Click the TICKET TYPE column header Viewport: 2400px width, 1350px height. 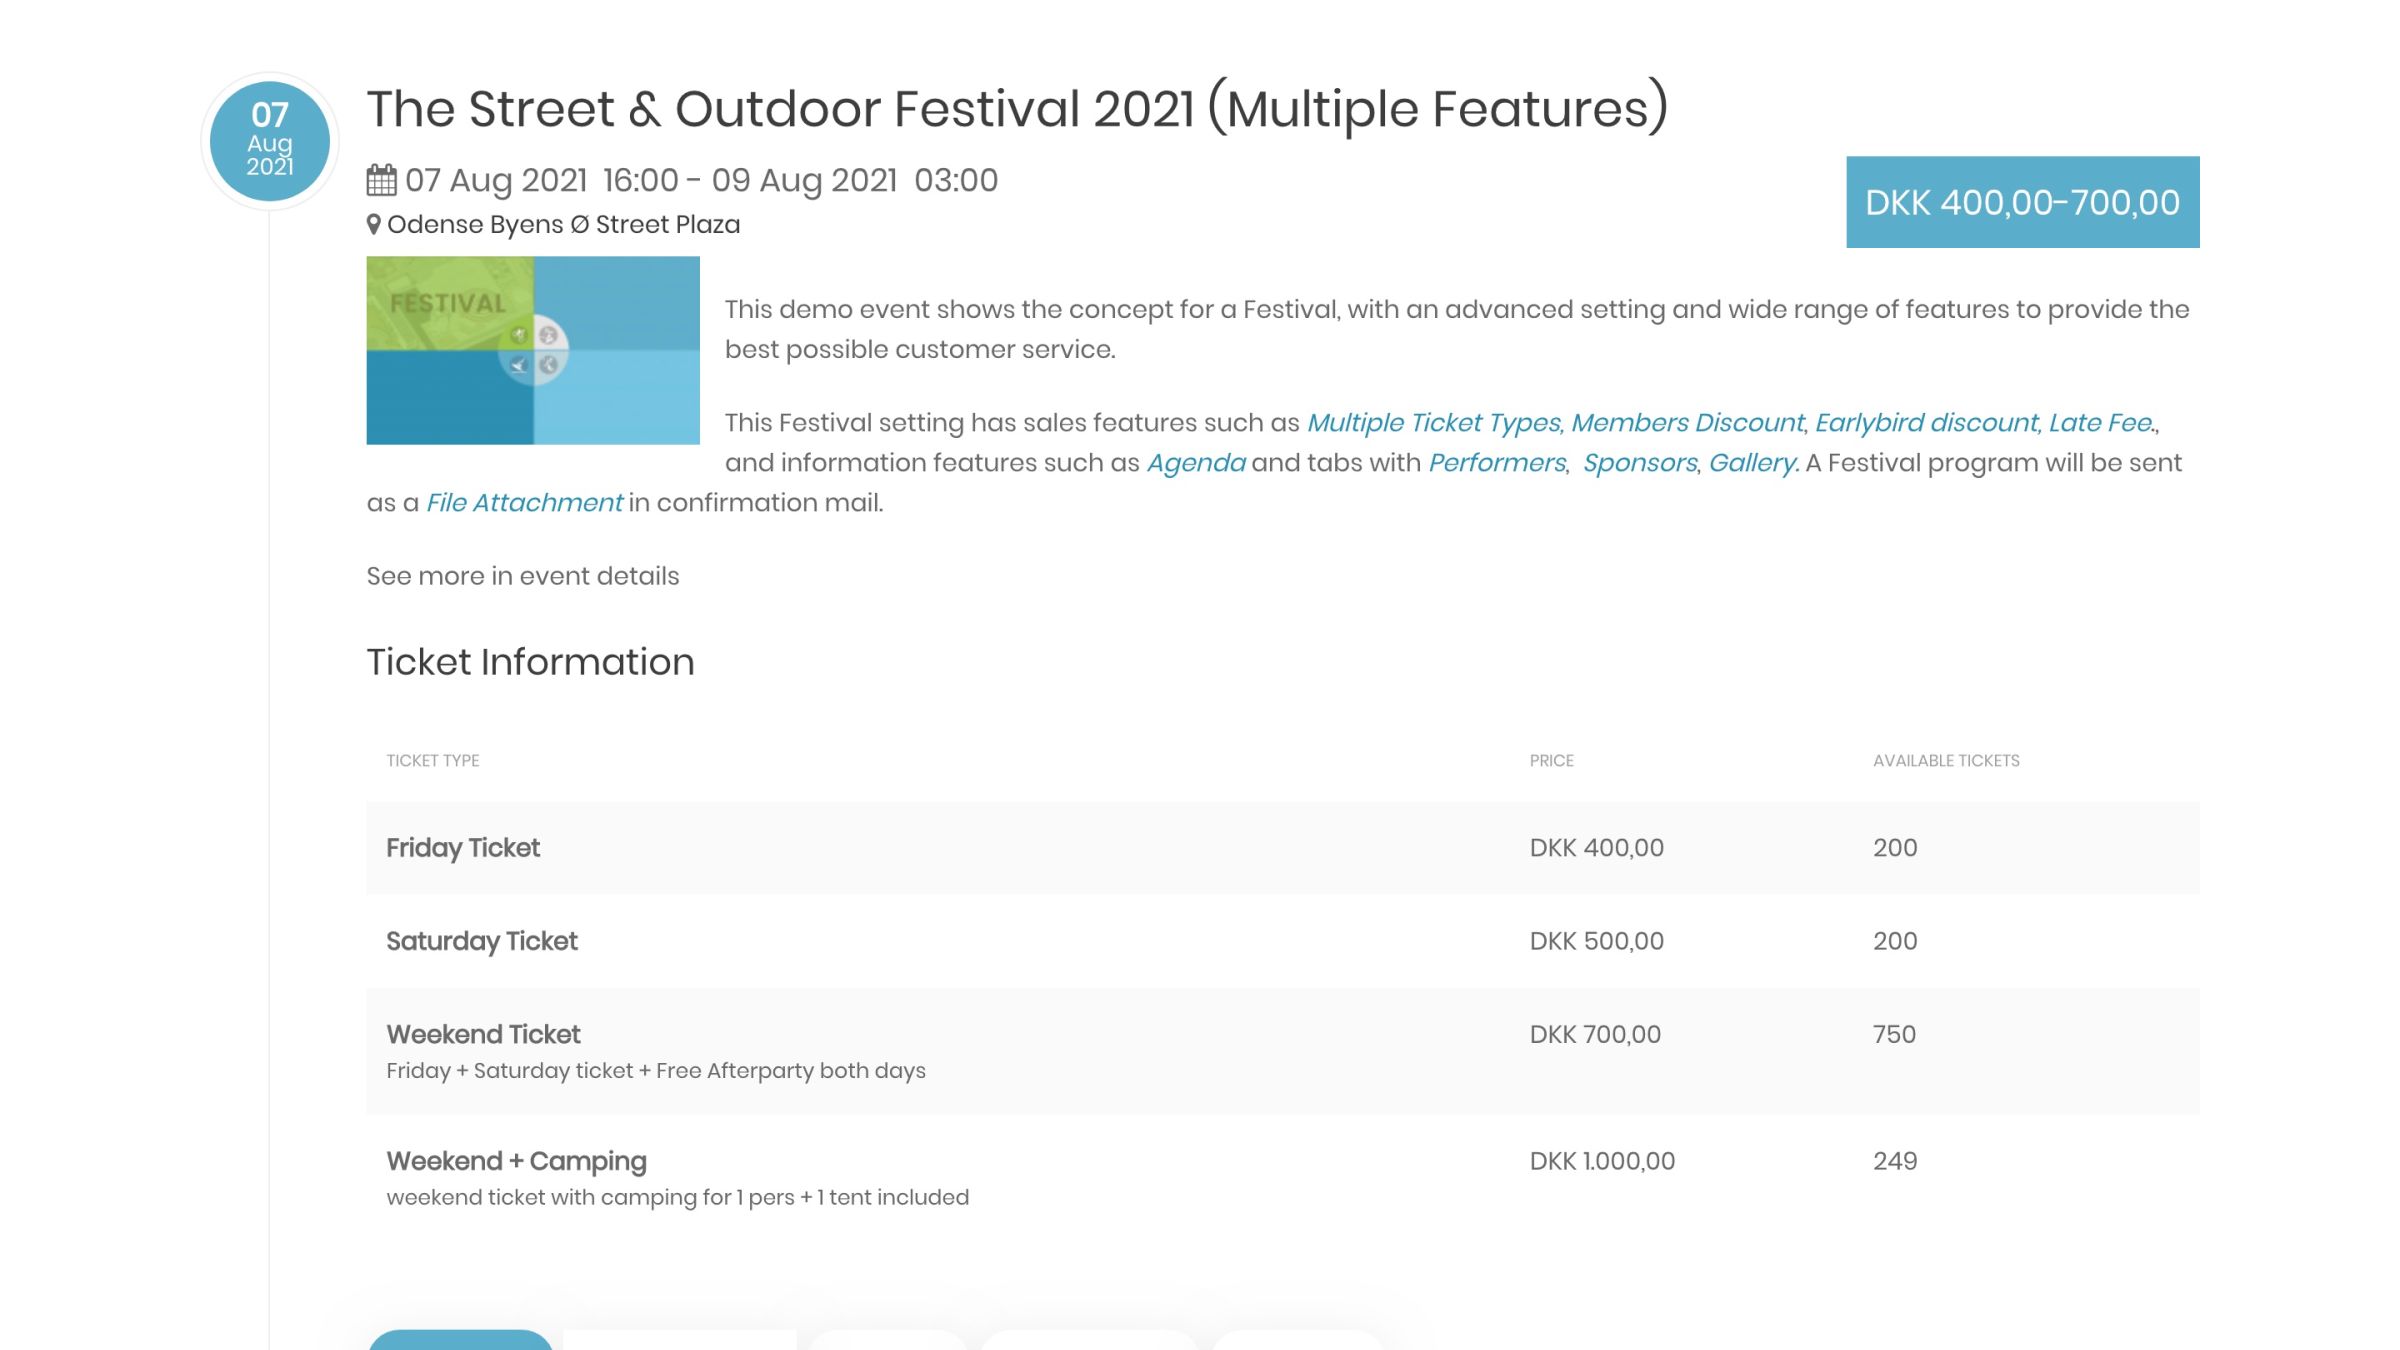(433, 761)
